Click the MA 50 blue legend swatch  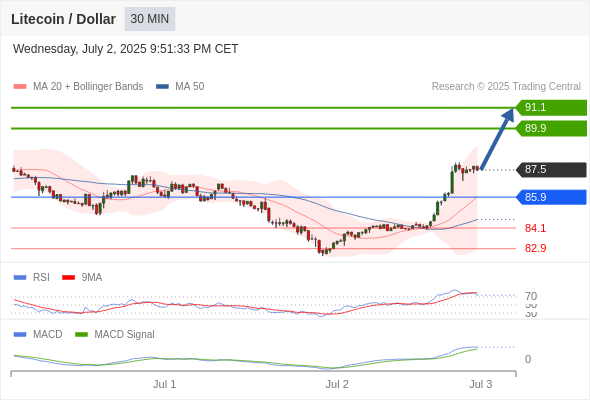tap(162, 87)
